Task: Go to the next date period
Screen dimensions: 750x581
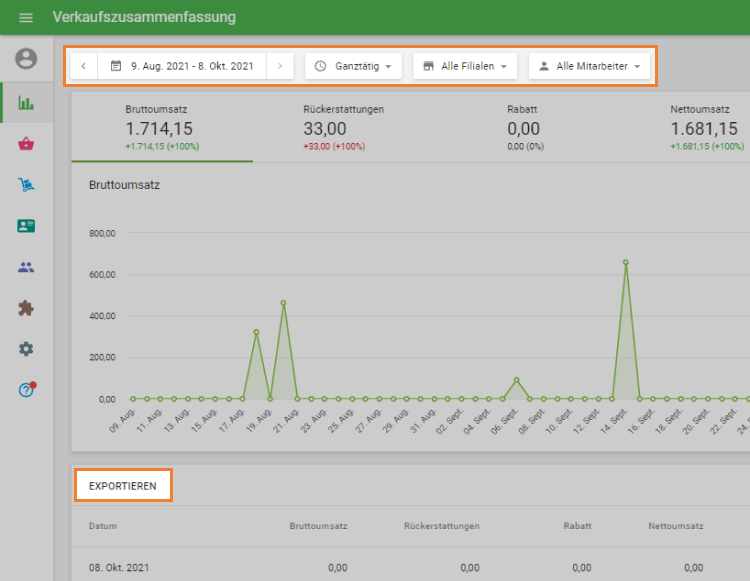Action: click(280, 66)
